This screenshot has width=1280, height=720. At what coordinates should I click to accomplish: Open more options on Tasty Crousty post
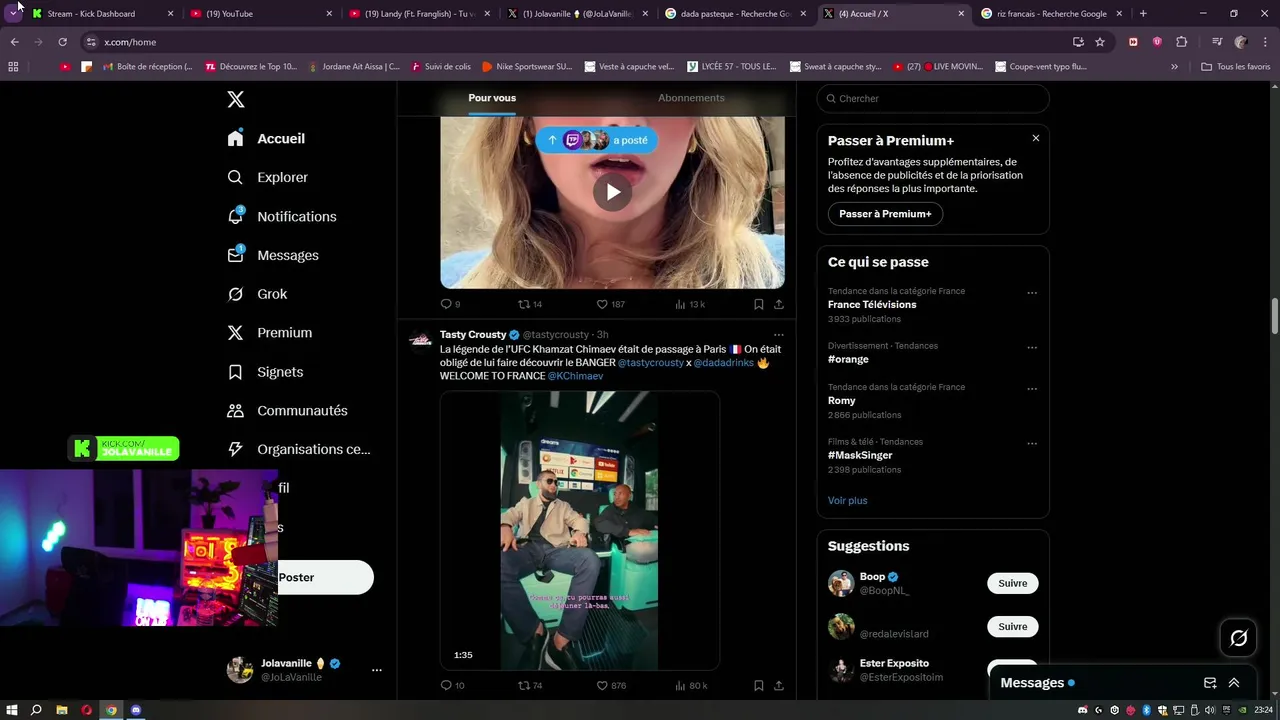coord(779,335)
